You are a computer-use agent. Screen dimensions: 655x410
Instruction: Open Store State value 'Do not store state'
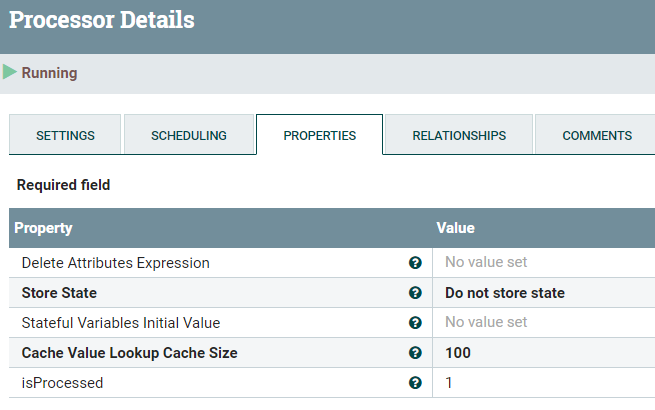[x=505, y=293]
